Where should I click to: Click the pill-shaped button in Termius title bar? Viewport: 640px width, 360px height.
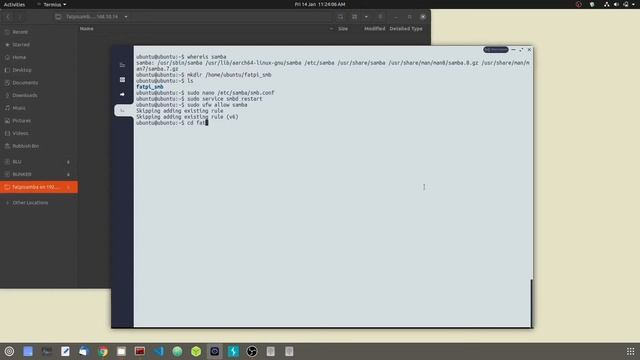point(496,50)
